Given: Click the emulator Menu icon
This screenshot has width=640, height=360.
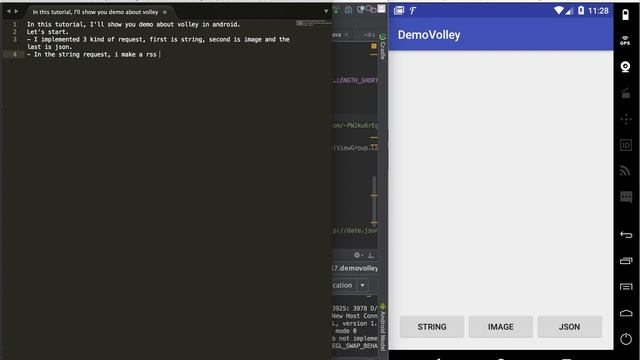Looking at the screenshot, I should 626,287.
